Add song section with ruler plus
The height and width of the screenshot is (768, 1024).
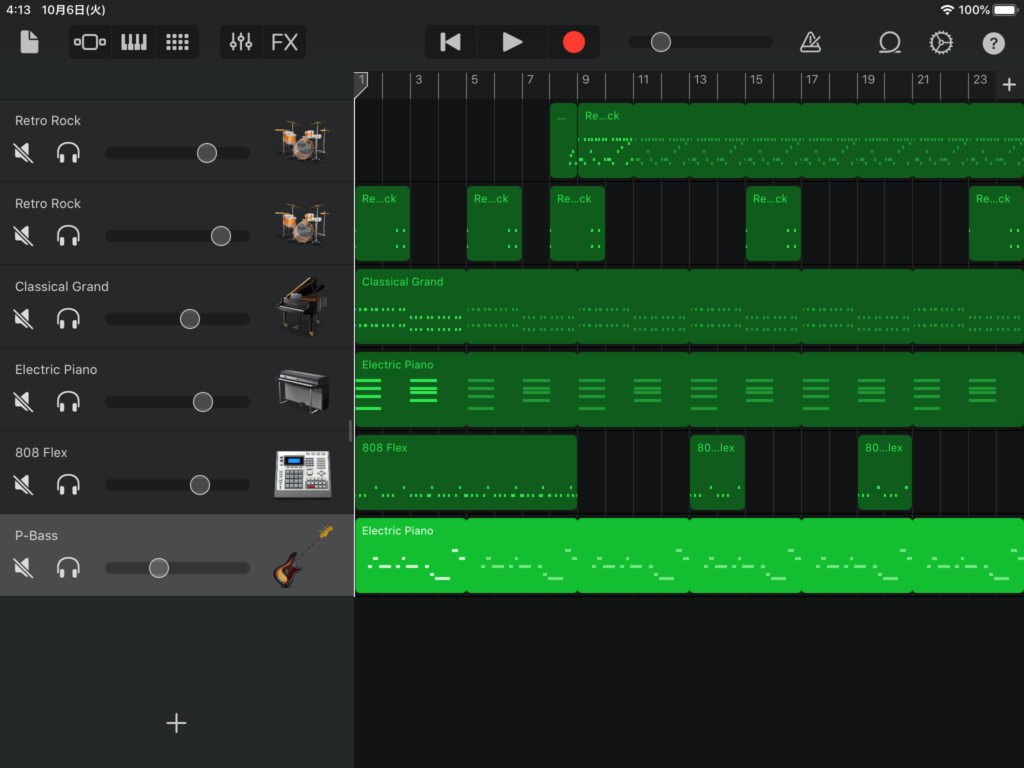click(x=1009, y=85)
